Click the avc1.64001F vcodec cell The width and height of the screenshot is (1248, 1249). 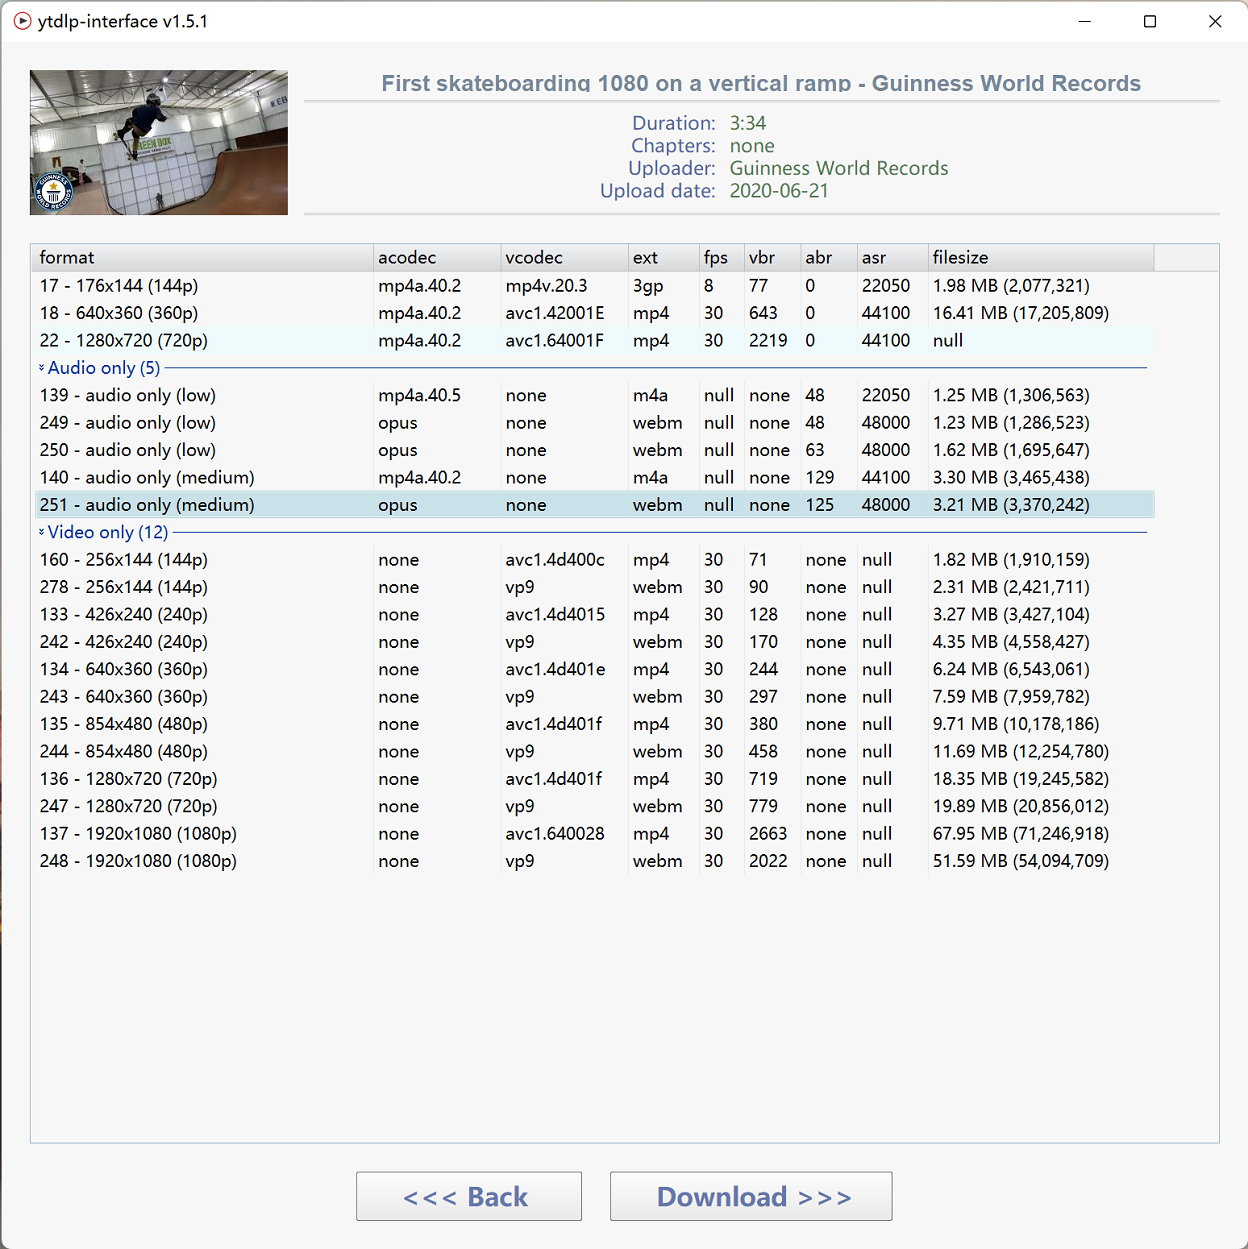click(x=555, y=341)
